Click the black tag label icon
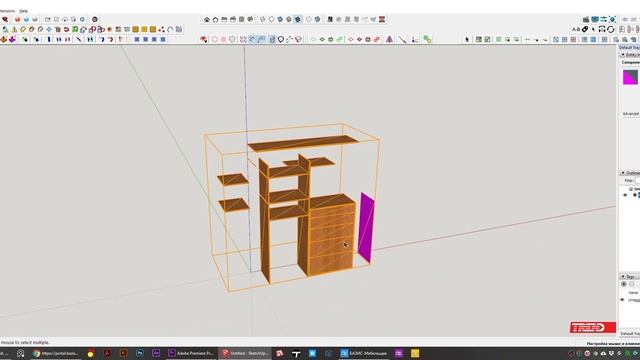640x360 pixels. (x=585, y=29)
